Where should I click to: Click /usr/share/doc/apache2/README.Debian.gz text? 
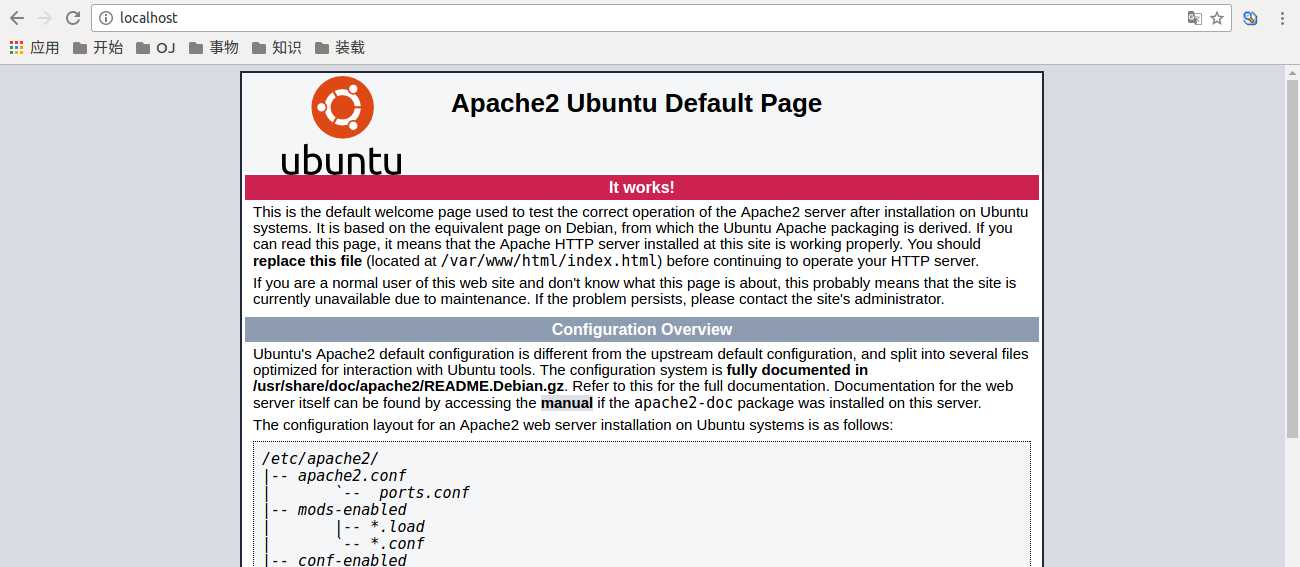coord(409,386)
